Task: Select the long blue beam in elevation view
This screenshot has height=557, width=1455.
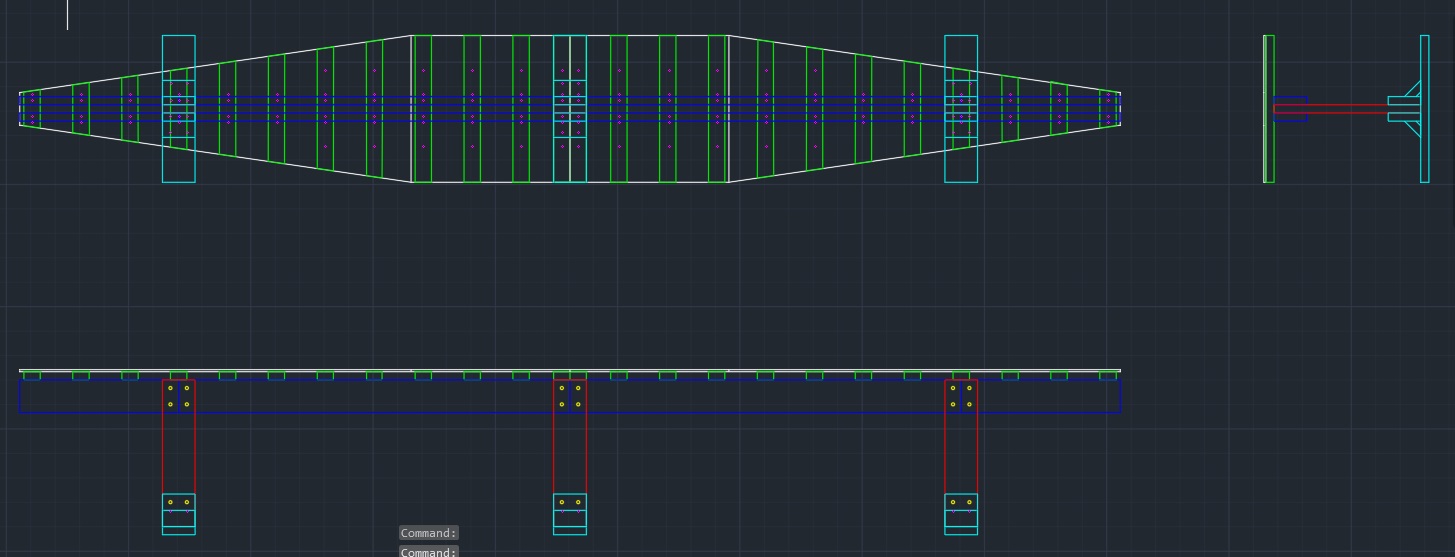Action: [x=570, y=396]
